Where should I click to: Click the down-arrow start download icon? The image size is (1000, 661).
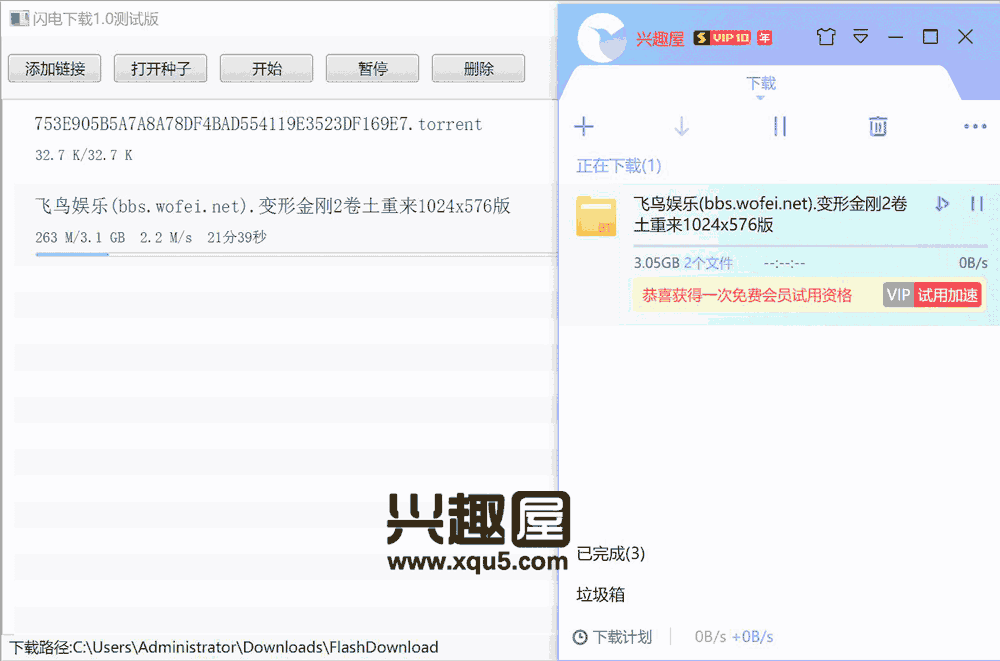click(x=681, y=126)
